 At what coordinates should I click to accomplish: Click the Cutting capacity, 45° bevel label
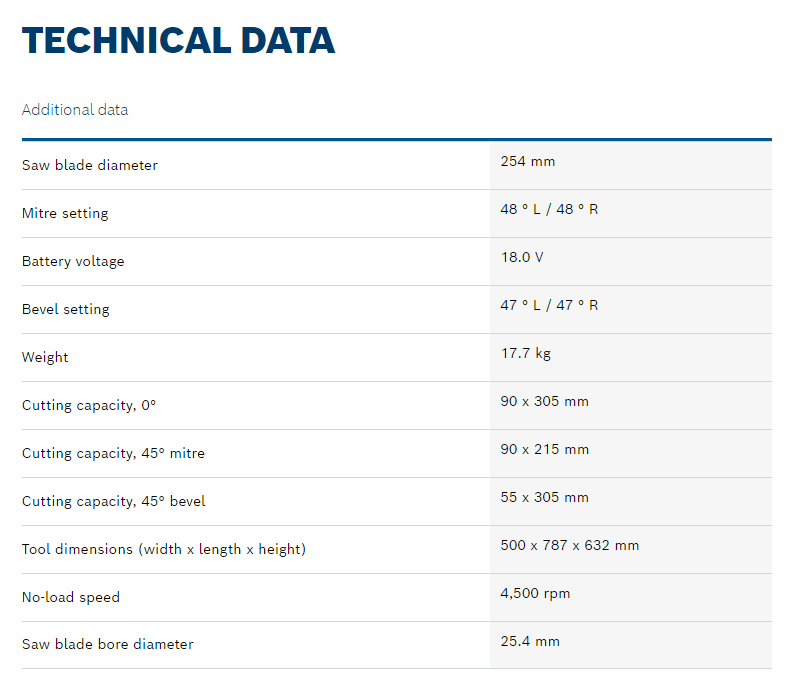coord(114,501)
